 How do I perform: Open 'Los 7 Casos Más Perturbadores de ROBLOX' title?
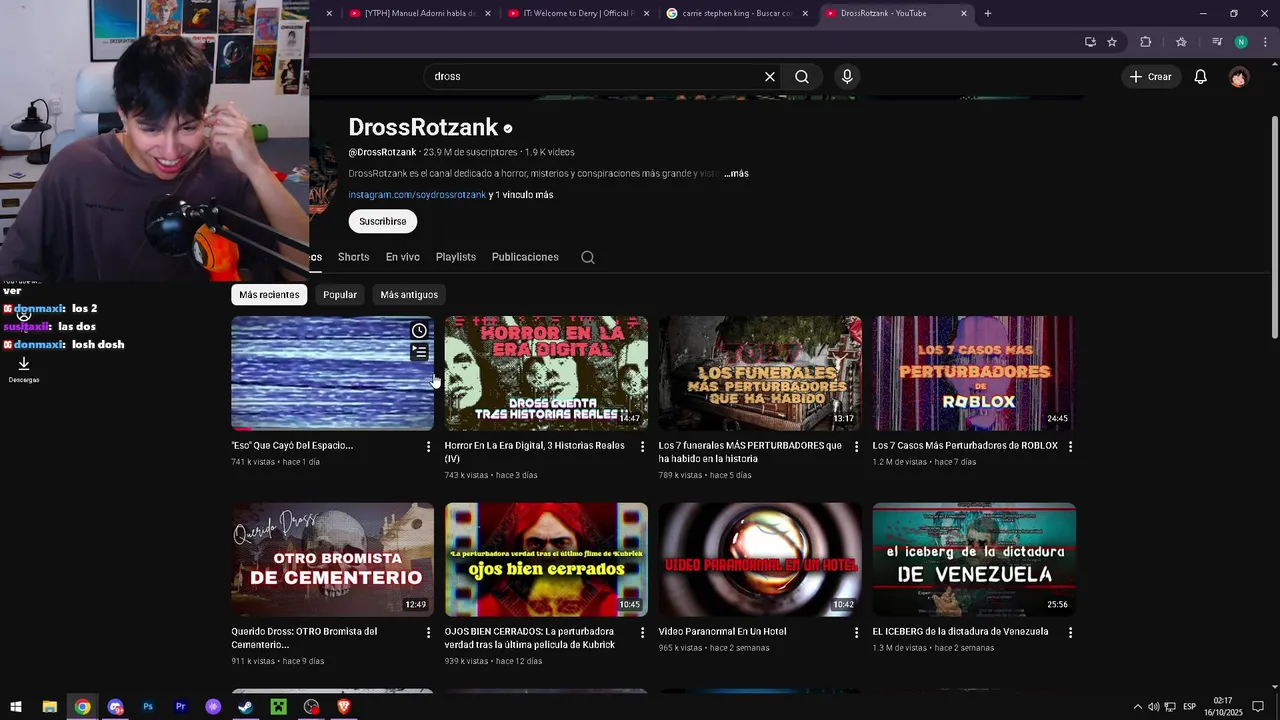pyautogui.click(x=965, y=446)
